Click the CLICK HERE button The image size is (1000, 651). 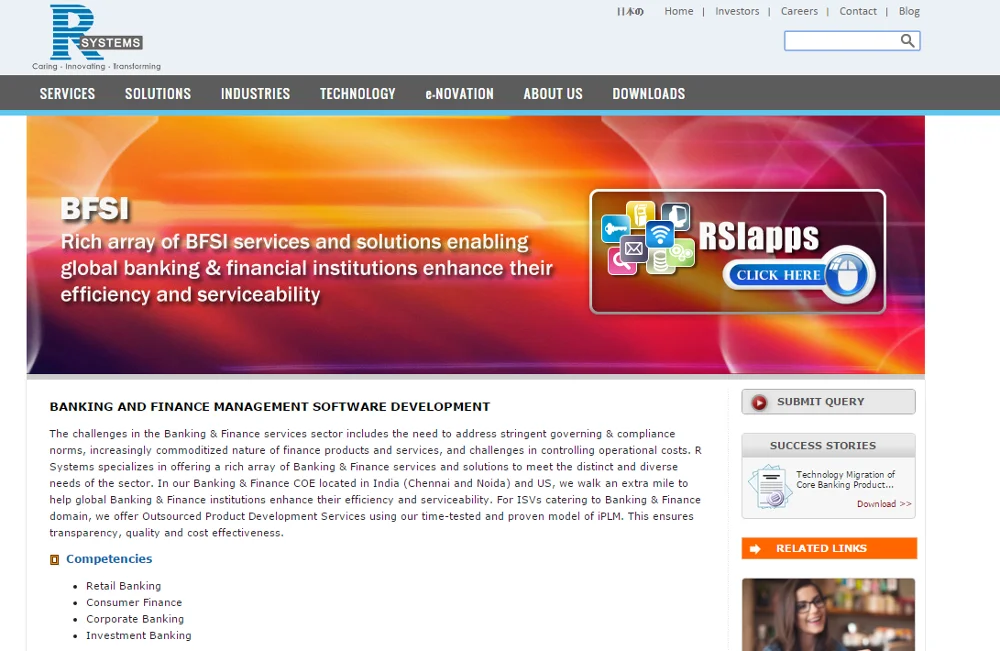coord(776,275)
